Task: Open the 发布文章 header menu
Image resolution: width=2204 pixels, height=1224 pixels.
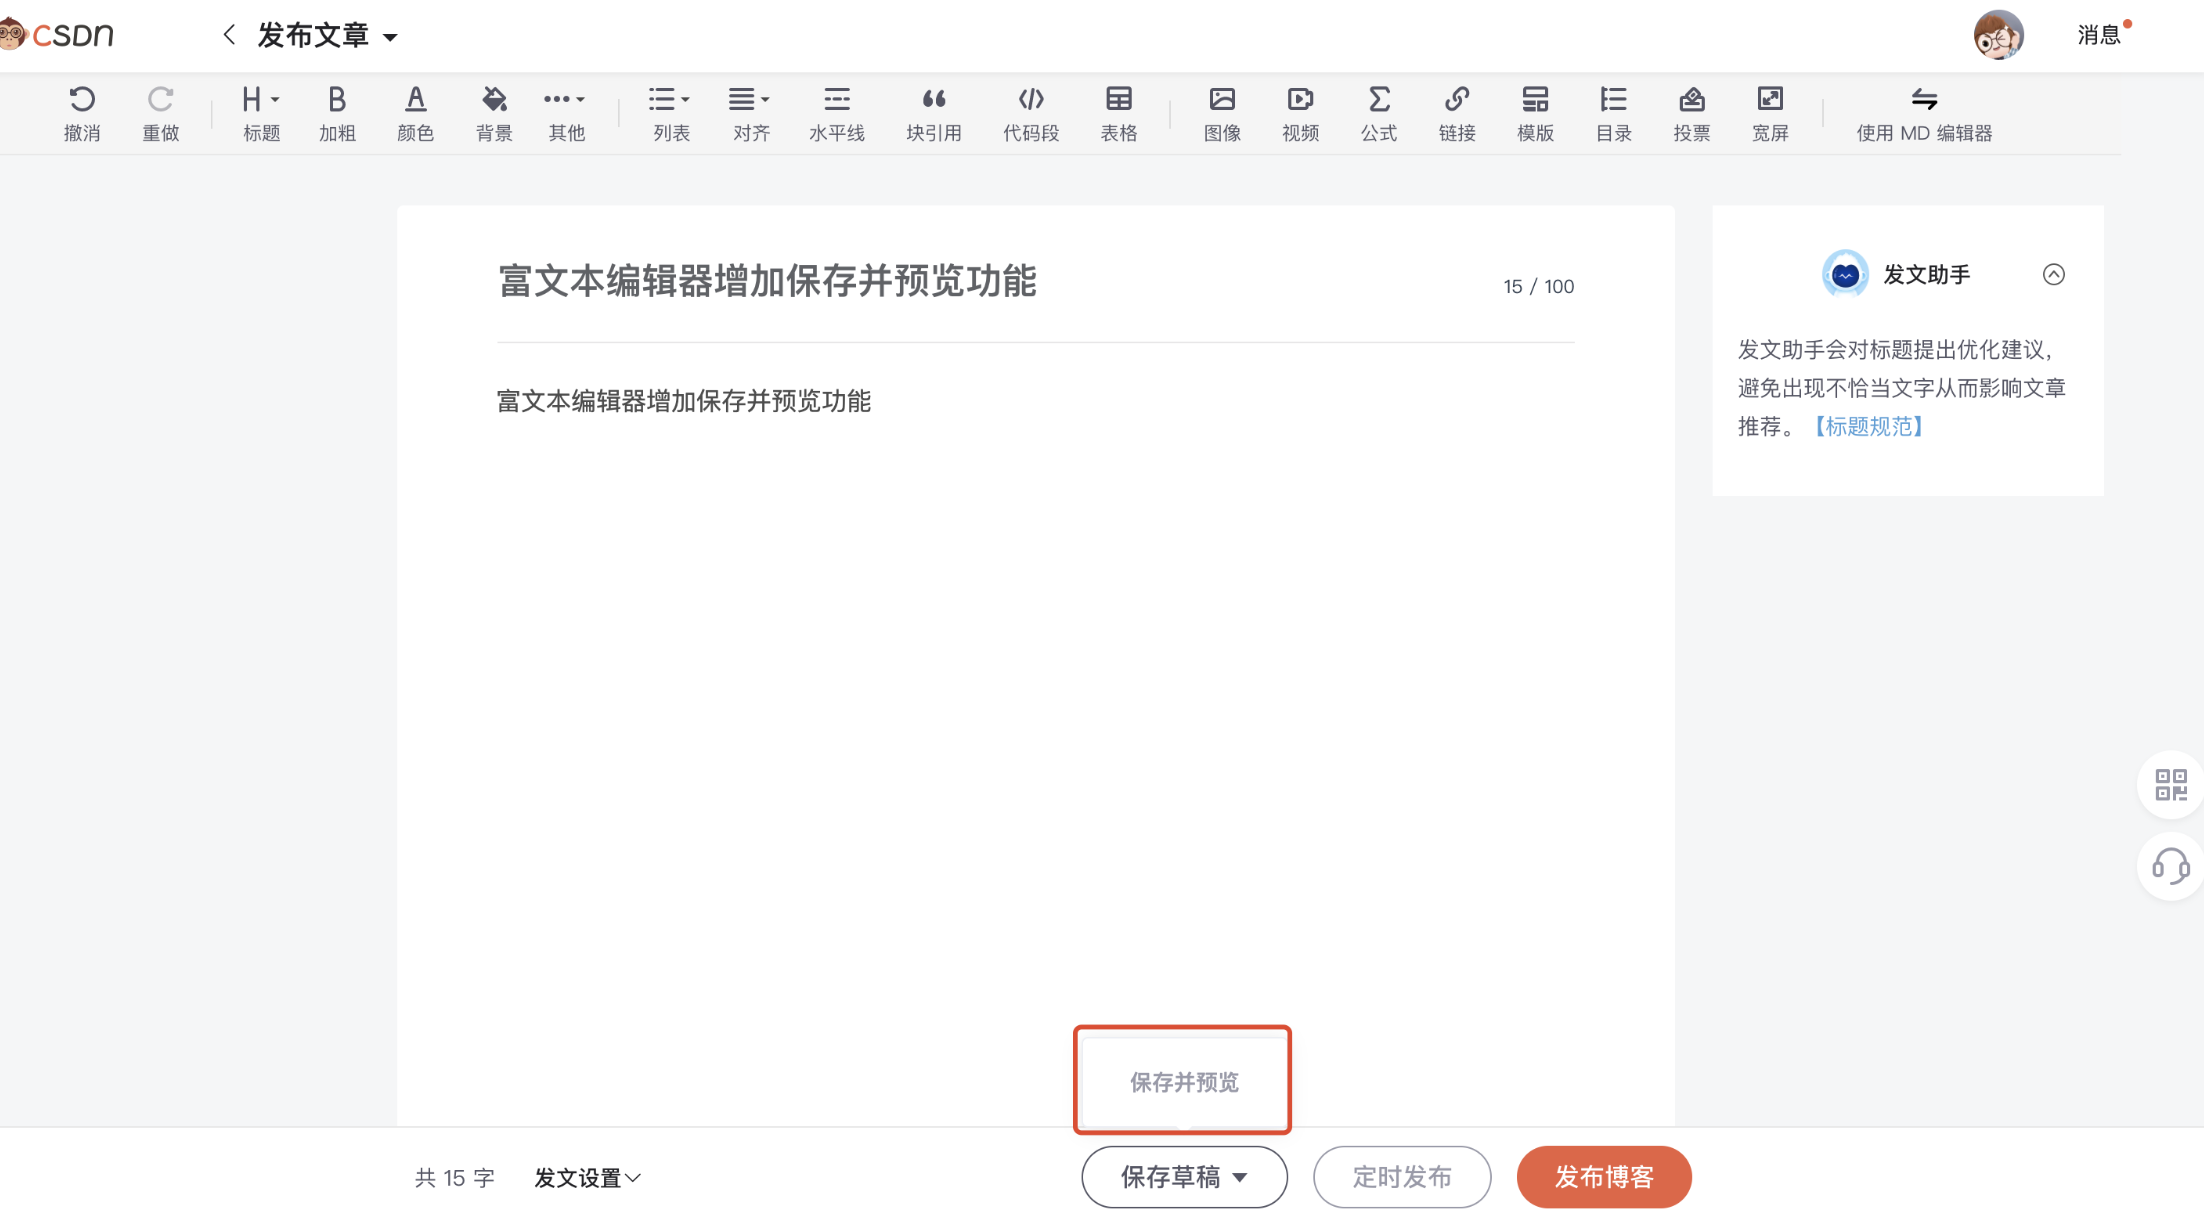Action: coord(327,36)
